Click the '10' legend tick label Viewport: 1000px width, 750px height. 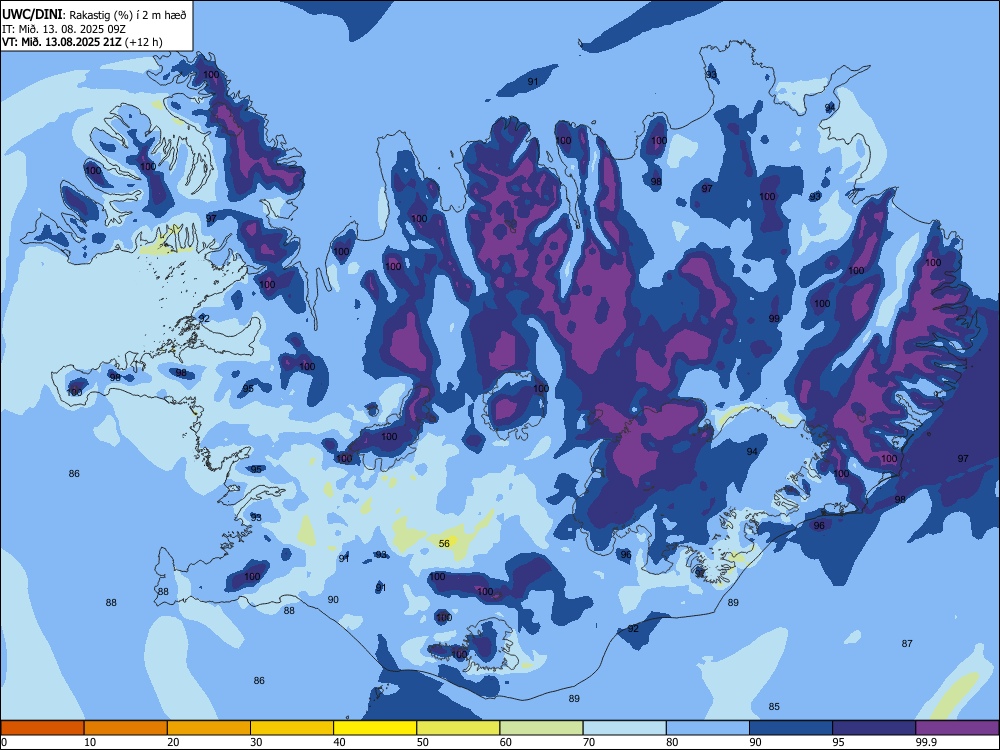[x=90, y=742]
